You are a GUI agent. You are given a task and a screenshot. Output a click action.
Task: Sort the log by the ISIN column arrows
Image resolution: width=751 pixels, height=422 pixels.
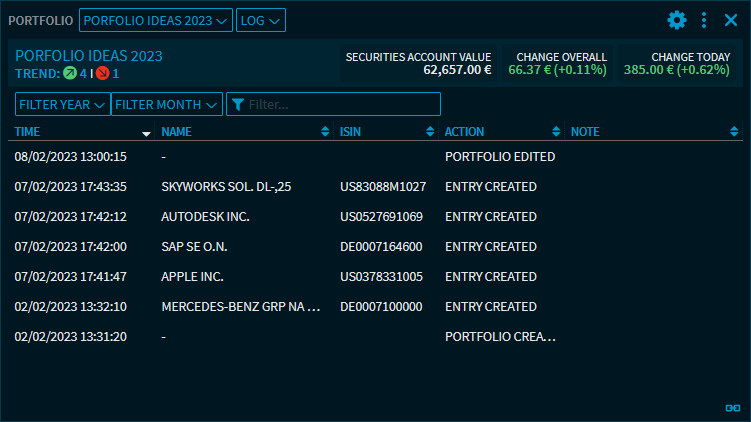coord(430,132)
